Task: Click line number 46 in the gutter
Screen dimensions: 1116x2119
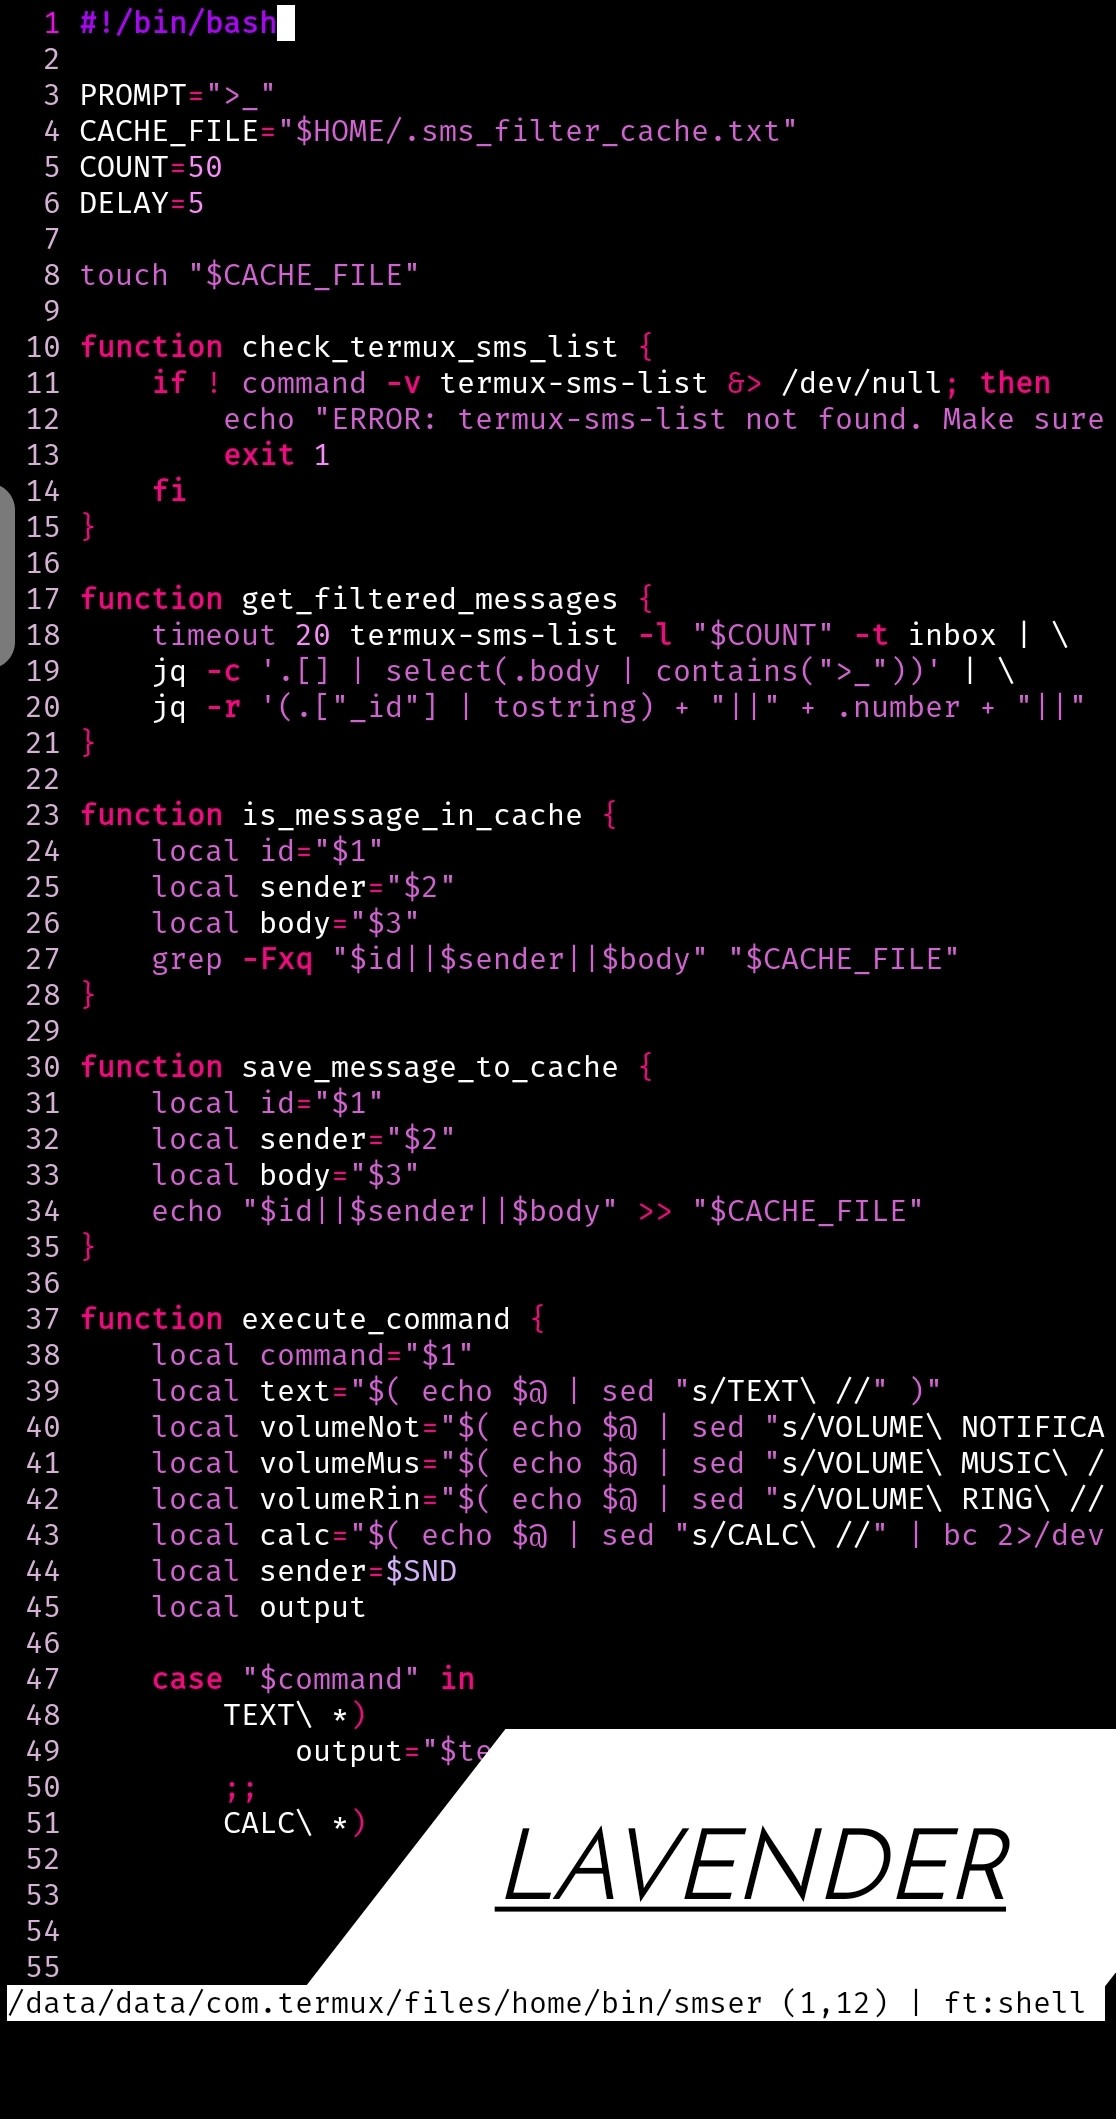Action: tap(43, 1643)
